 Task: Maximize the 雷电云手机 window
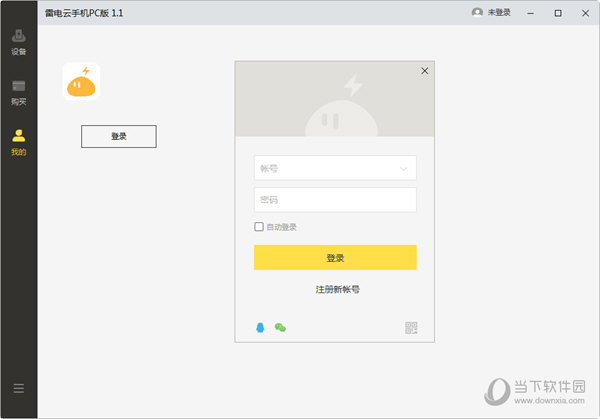click(558, 13)
